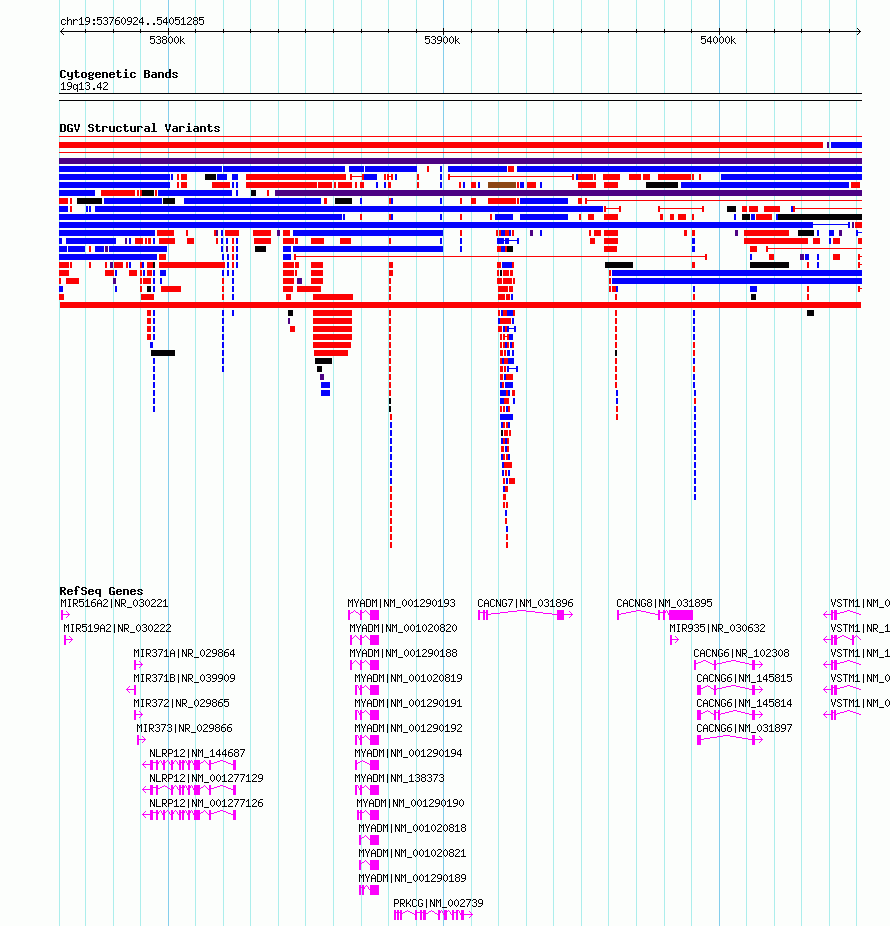Viewport: 890px width, 926px height.
Task: Select CACNG6|NR_102308 transcript label
Action: pyautogui.click(x=741, y=653)
